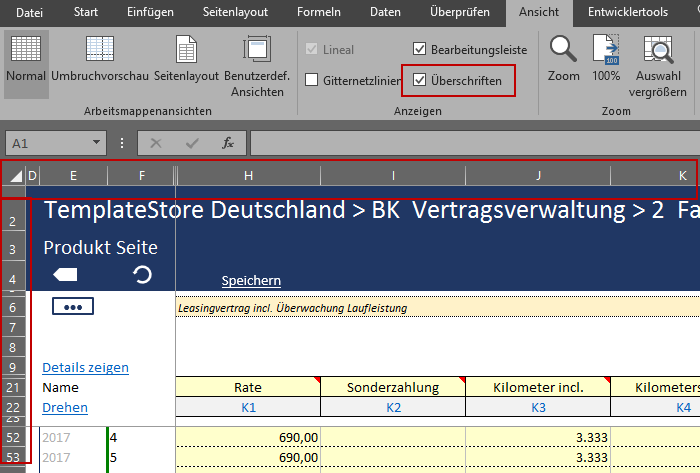
Task: Uncheck the Überschriften checkbox
Action: 420,80
